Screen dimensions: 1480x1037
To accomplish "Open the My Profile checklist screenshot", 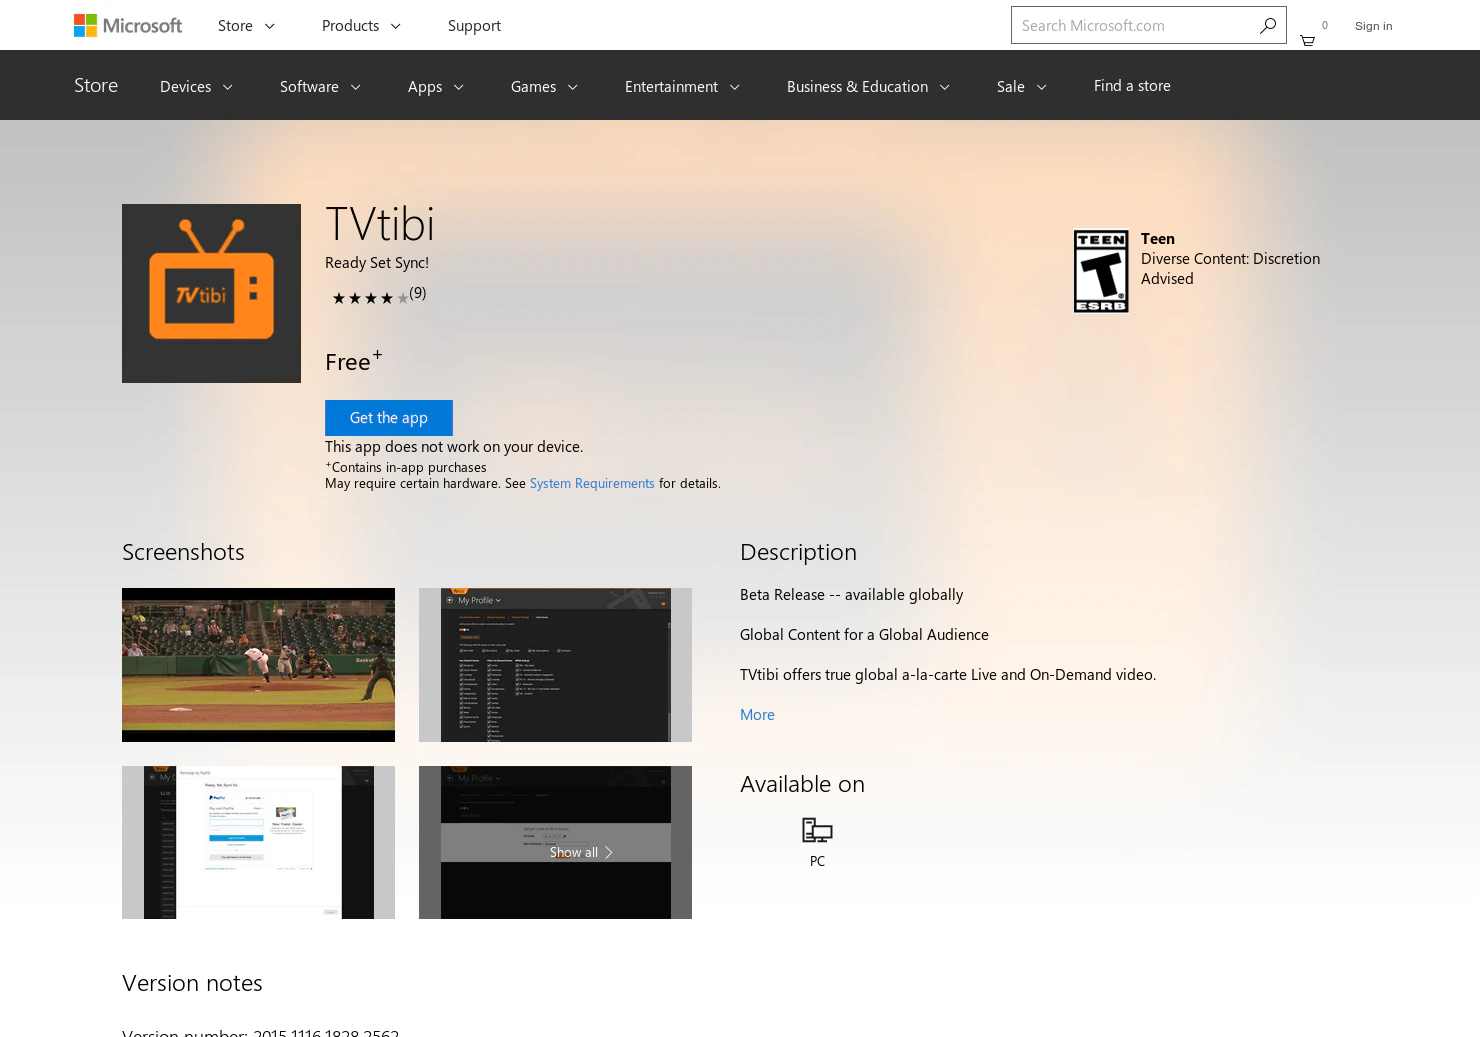I will point(555,665).
